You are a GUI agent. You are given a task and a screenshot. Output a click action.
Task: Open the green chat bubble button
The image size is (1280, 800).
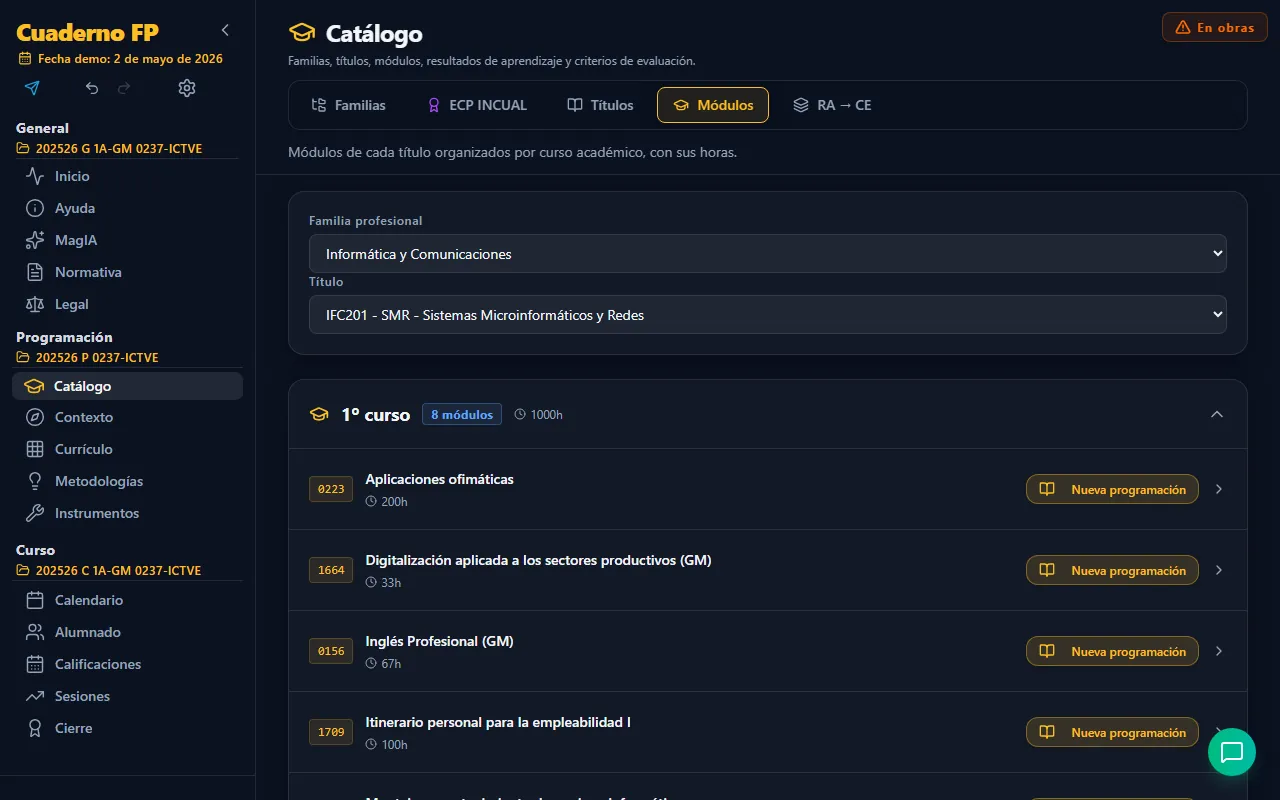1232,752
